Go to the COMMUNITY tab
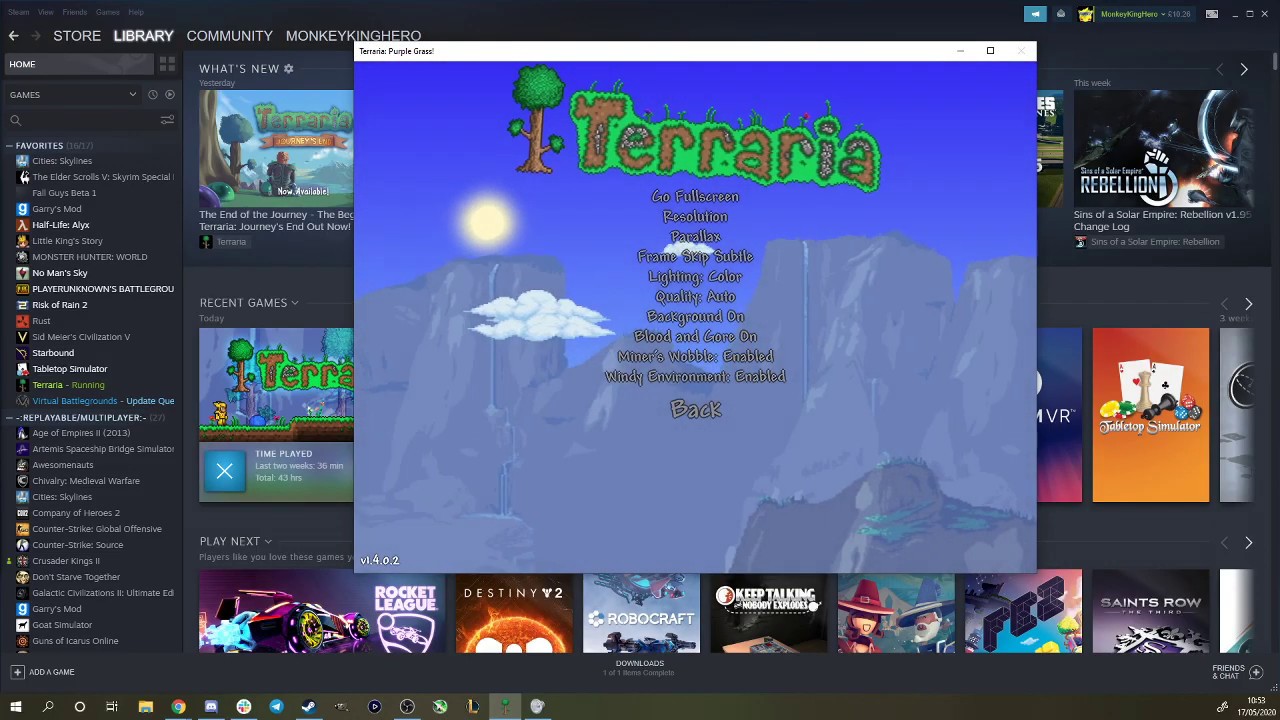Viewport: 1280px width, 720px height. [x=229, y=36]
